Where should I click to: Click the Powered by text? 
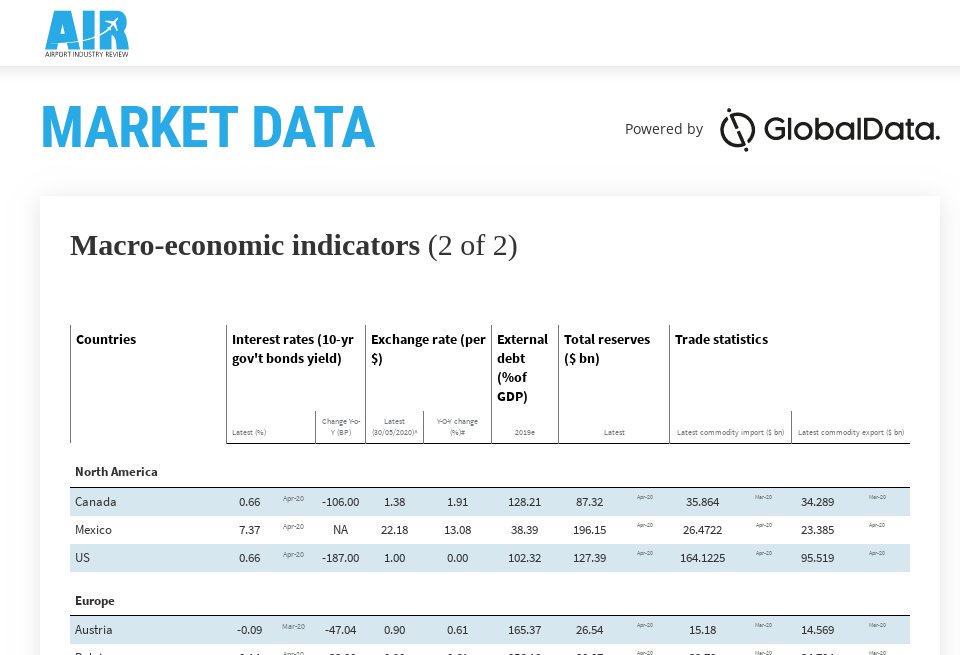[x=663, y=129]
